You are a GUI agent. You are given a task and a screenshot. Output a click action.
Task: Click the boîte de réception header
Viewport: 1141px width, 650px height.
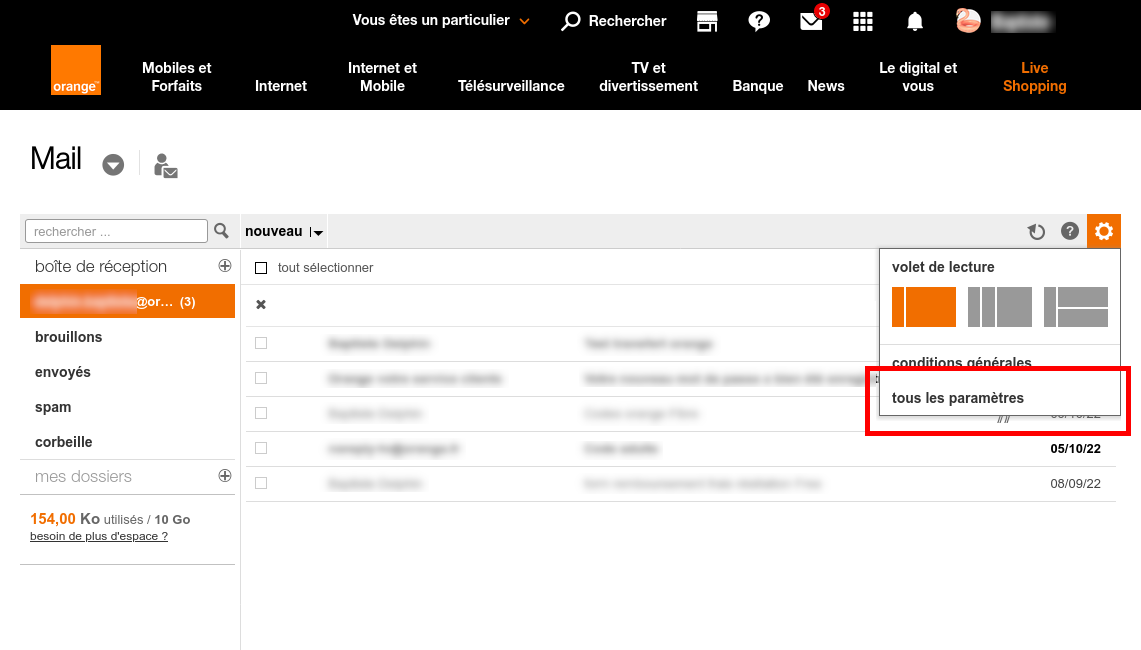[x=101, y=266]
